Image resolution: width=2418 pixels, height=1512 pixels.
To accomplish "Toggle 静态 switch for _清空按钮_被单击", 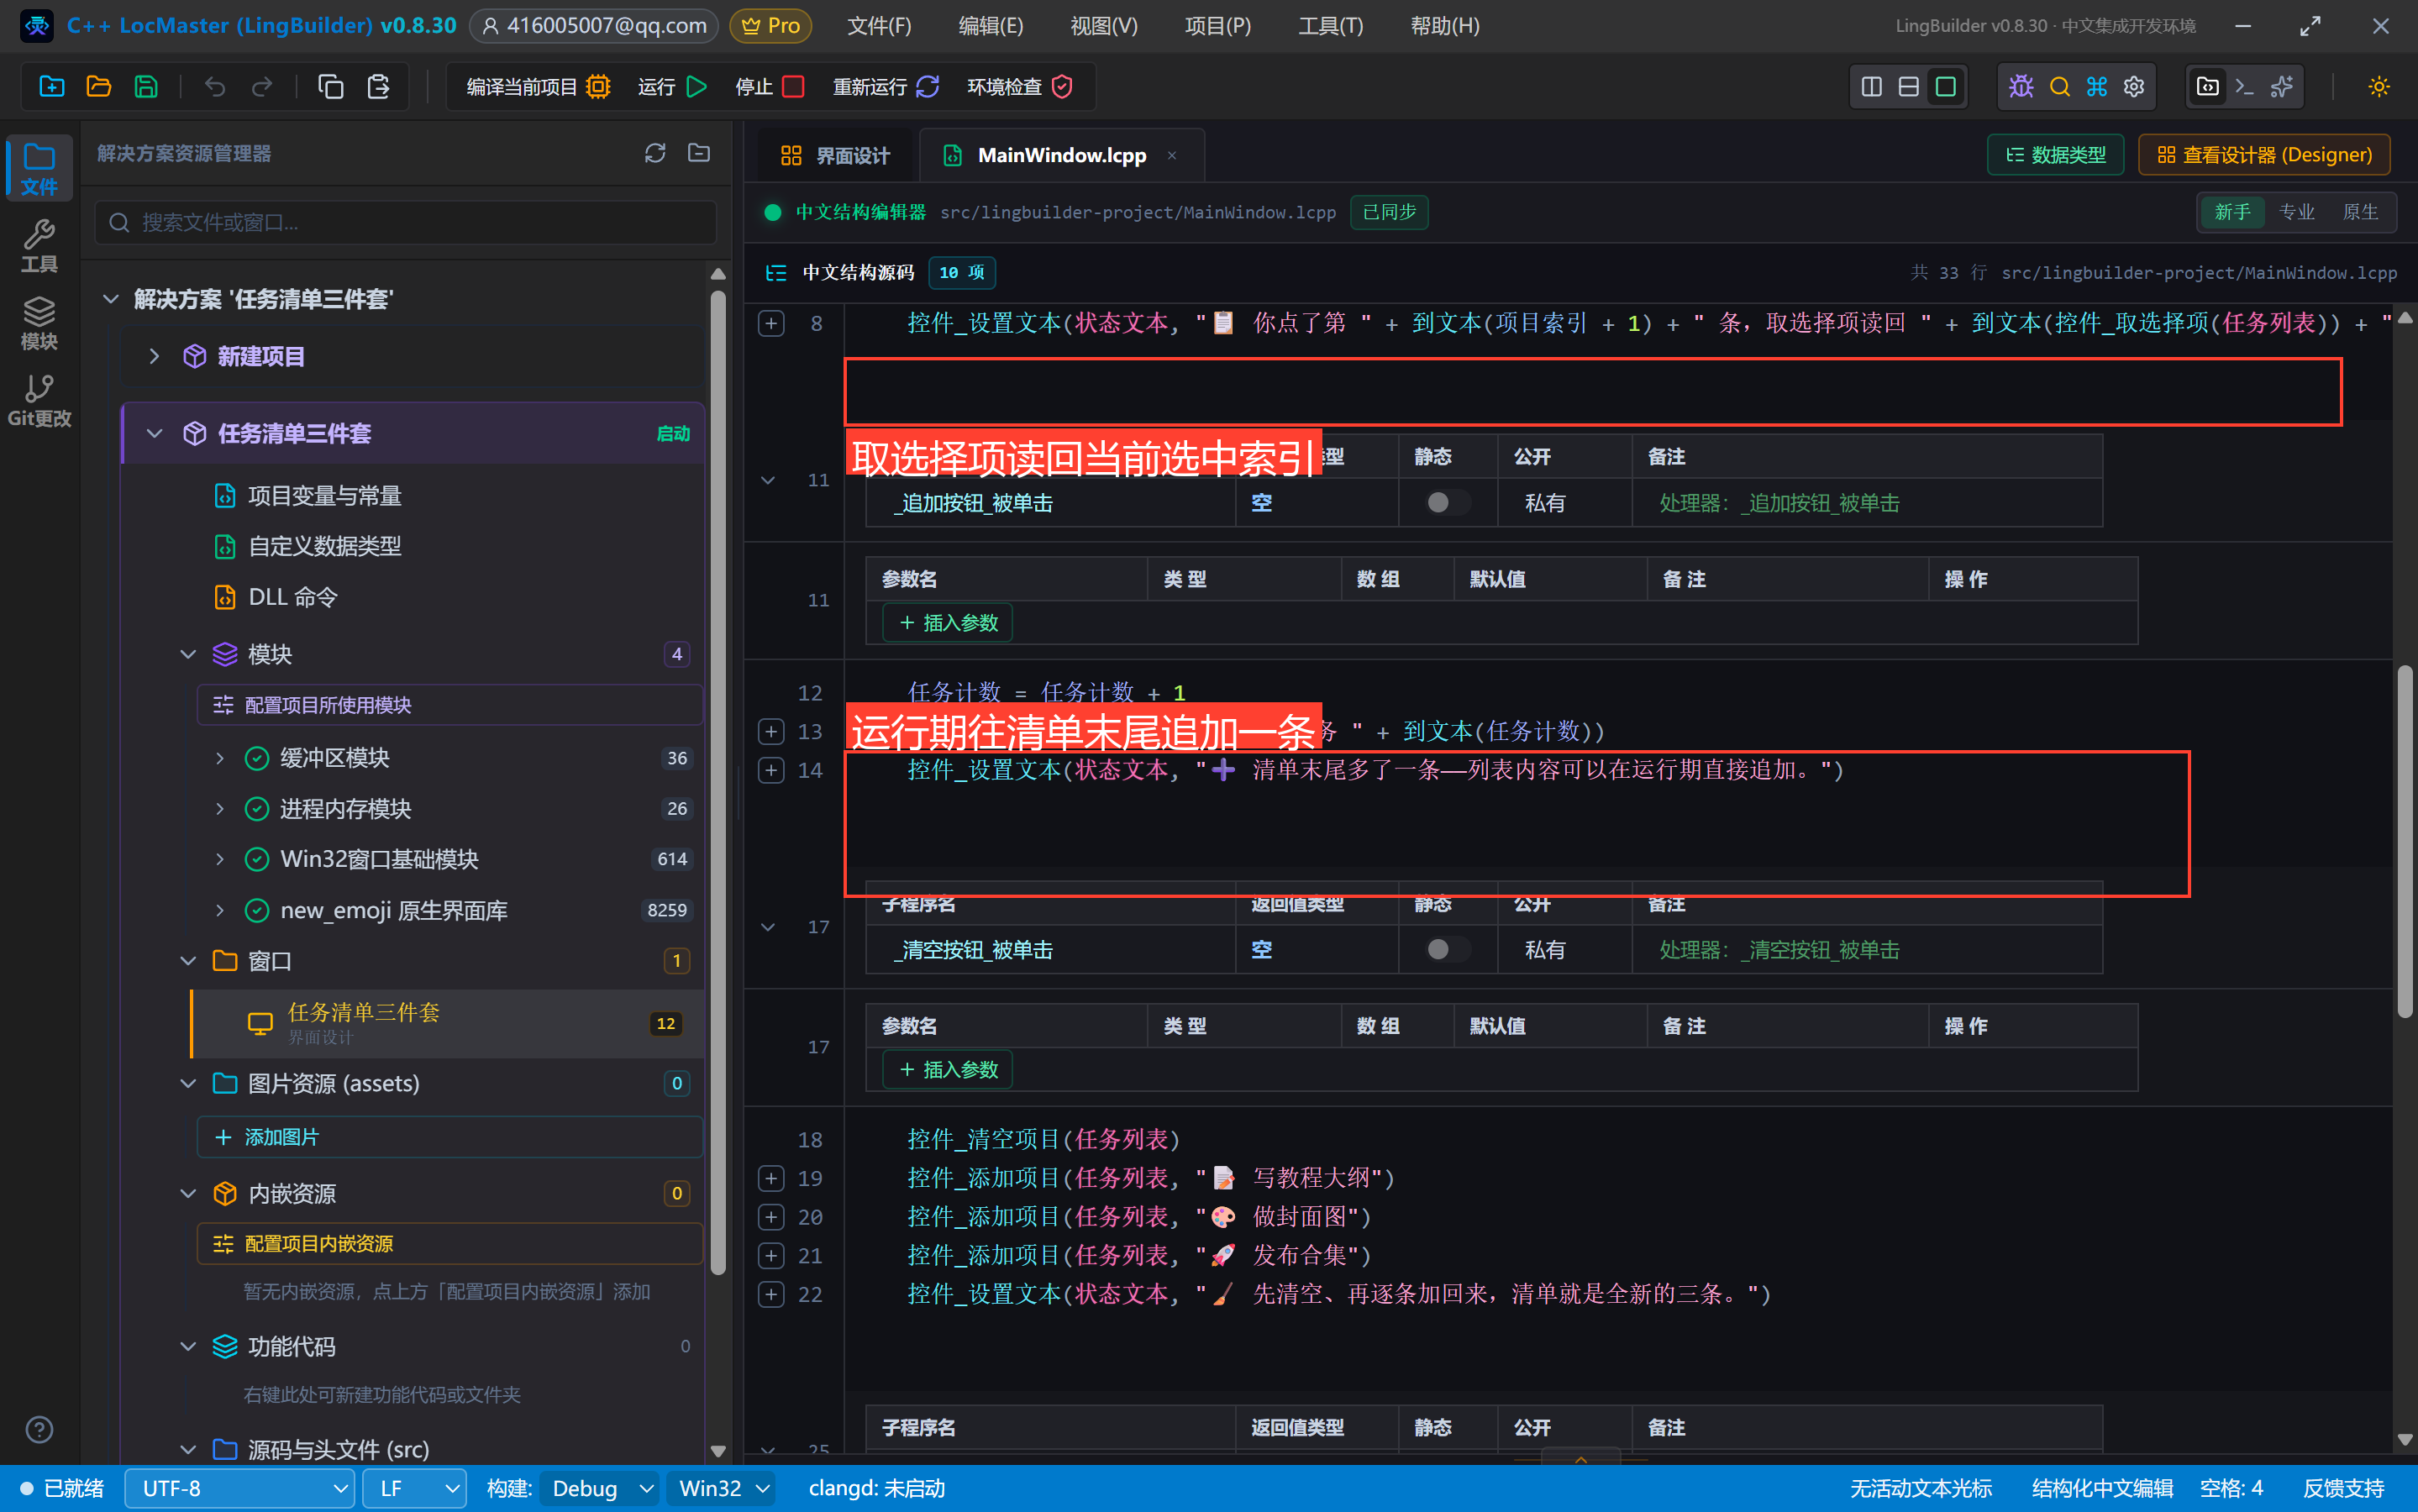I will (1447, 949).
